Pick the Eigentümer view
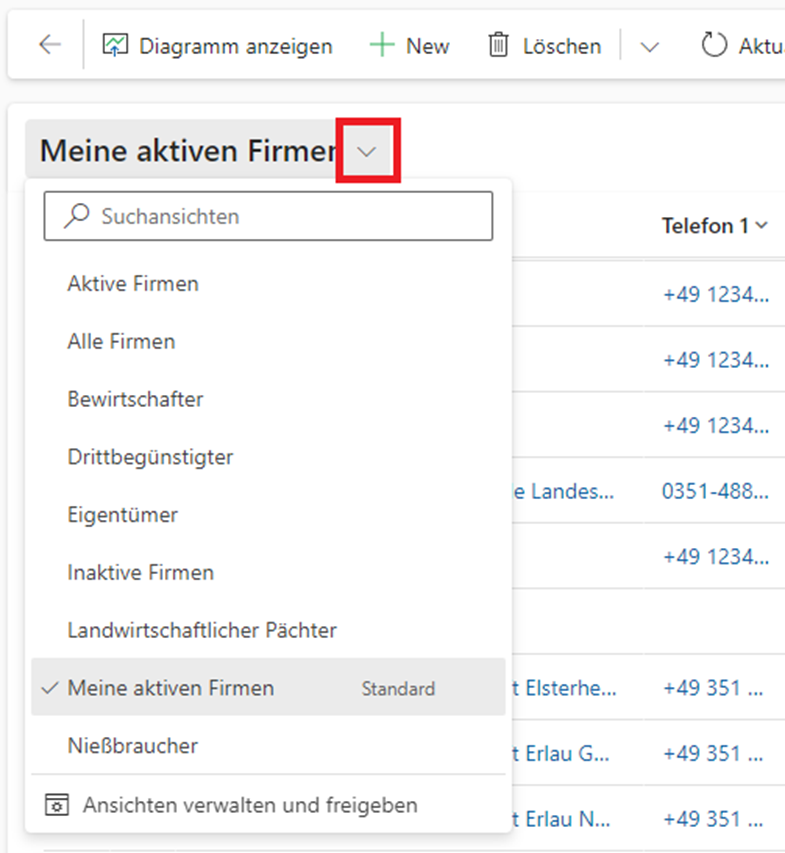 click(122, 516)
